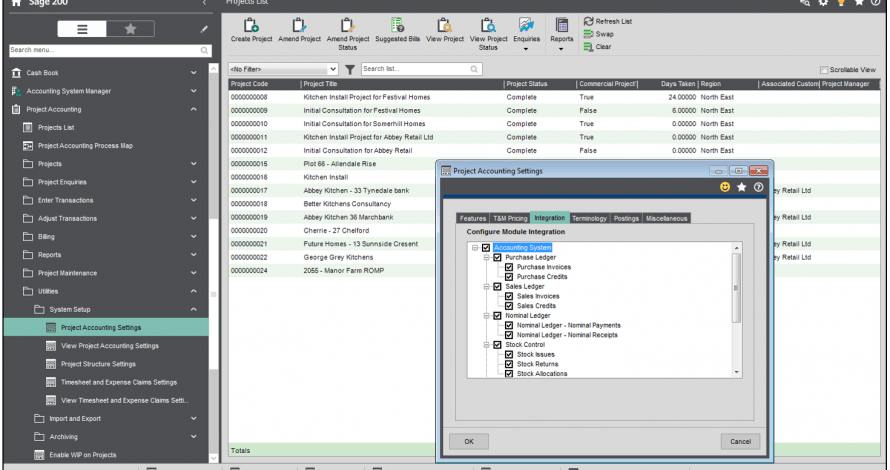Clear the list selection
Viewport: 890px width, 470px height.
click(x=597, y=47)
